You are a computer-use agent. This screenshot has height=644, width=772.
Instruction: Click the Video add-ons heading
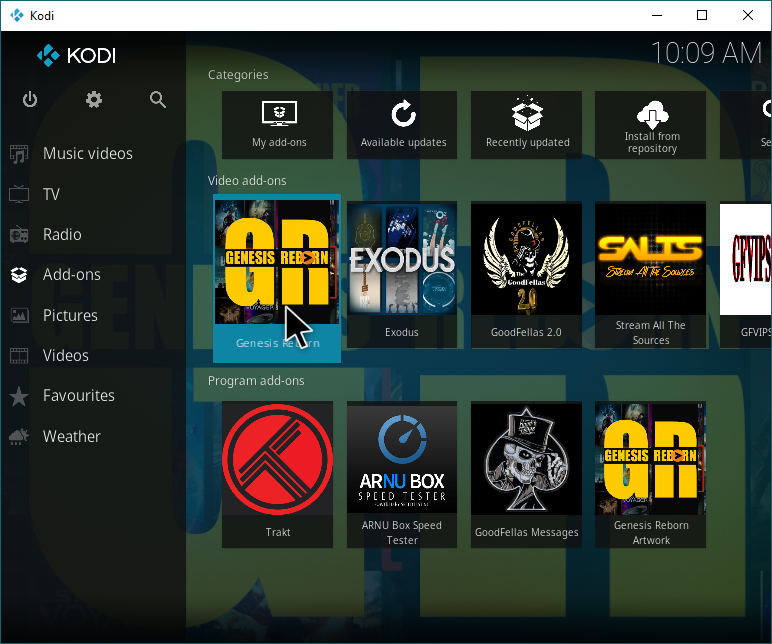click(247, 181)
